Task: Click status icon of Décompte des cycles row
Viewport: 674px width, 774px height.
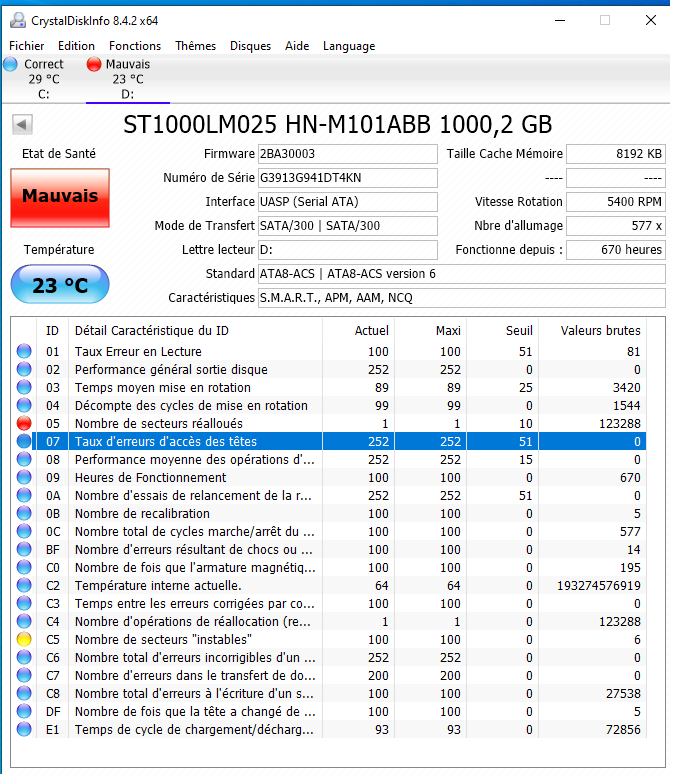Action: pyautogui.click(x=24, y=405)
